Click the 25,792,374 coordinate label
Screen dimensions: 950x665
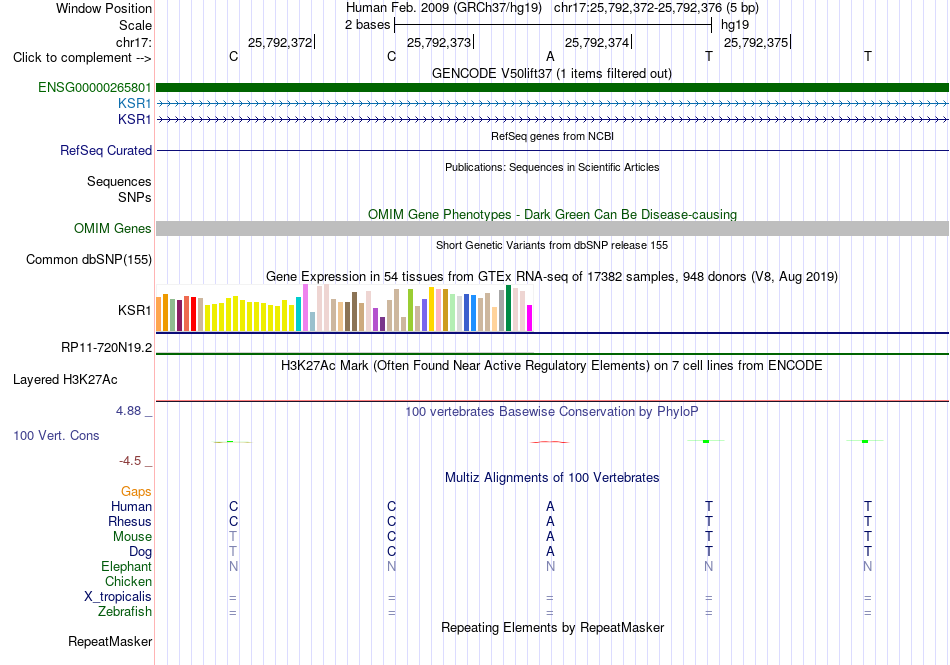597,42
